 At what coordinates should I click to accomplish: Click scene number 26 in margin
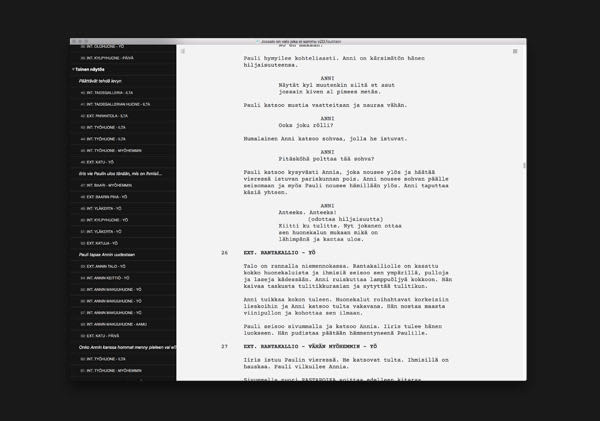tap(224, 253)
